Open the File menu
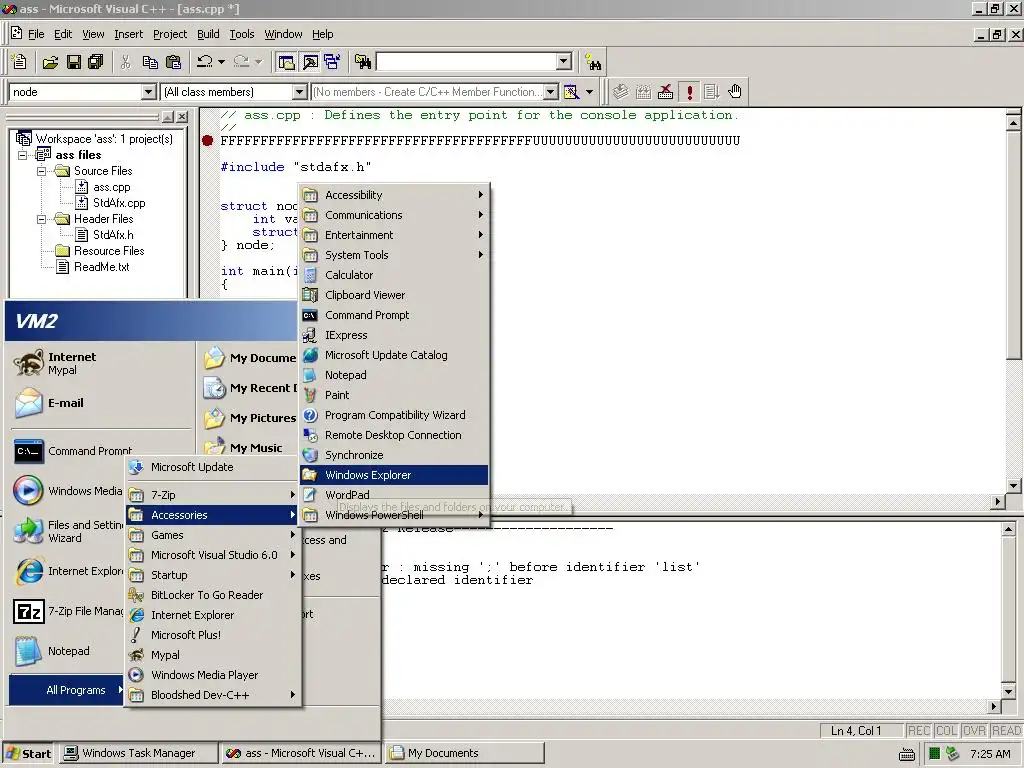This screenshot has width=1024, height=768. 36,34
